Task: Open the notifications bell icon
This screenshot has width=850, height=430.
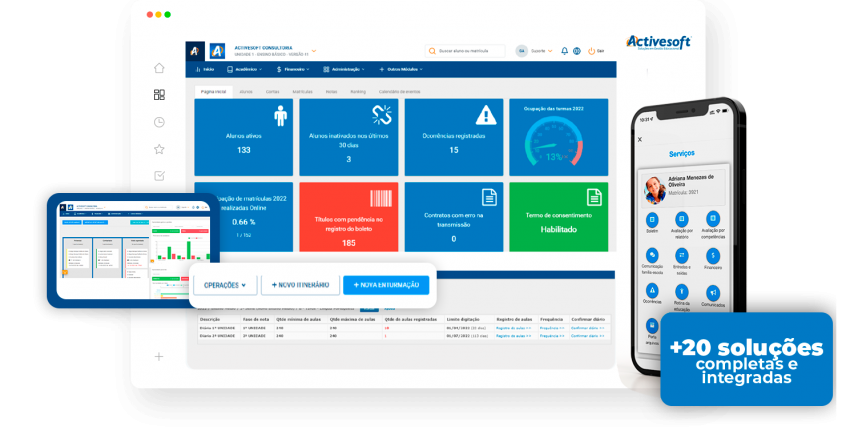Action: (x=564, y=51)
